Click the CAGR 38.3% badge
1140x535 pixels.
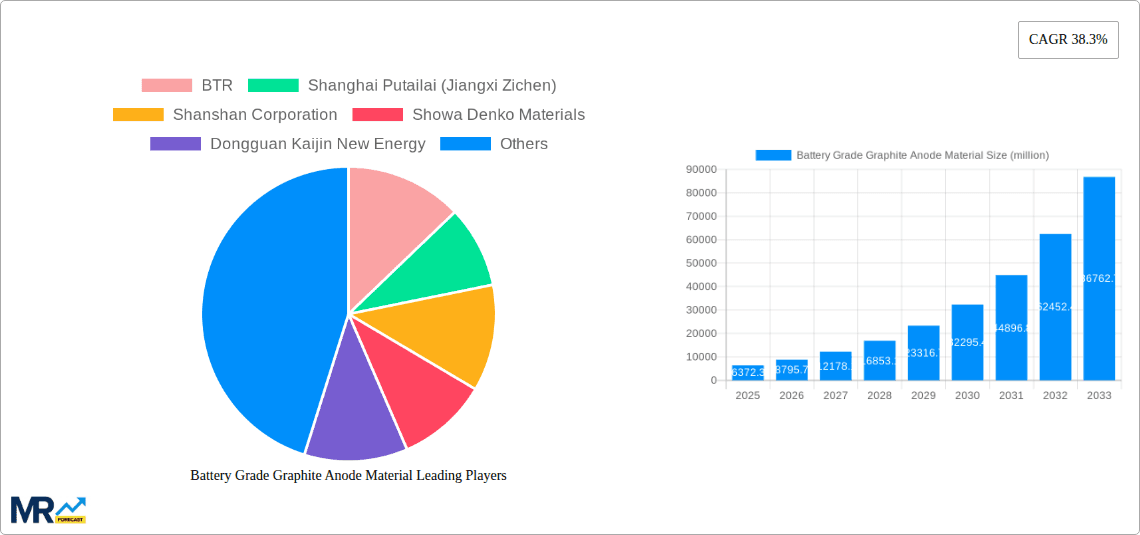coord(1068,40)
